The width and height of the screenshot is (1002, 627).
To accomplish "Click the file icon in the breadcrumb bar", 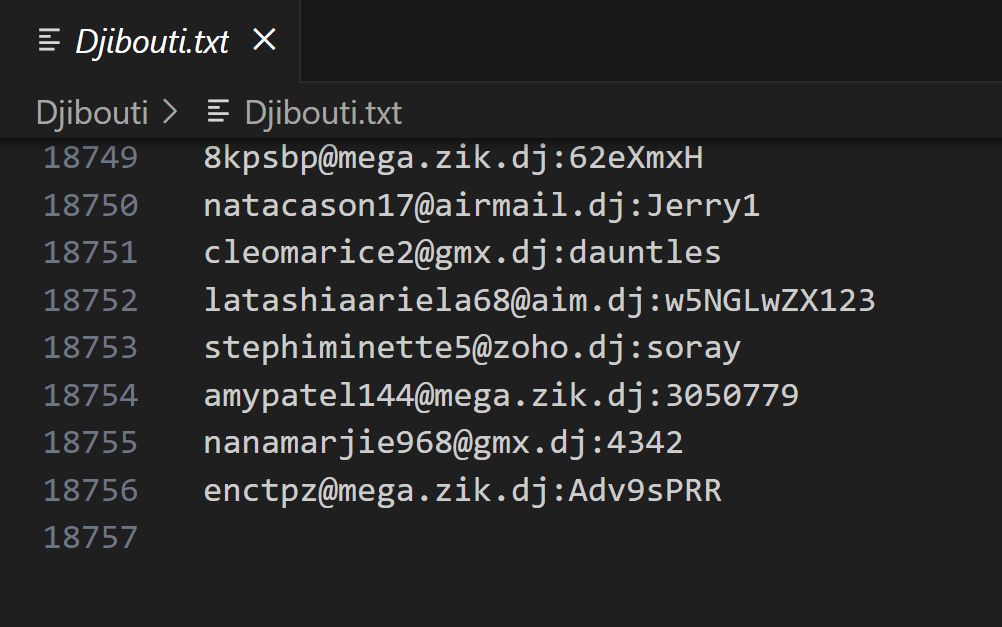I will [x=218, y=112].
